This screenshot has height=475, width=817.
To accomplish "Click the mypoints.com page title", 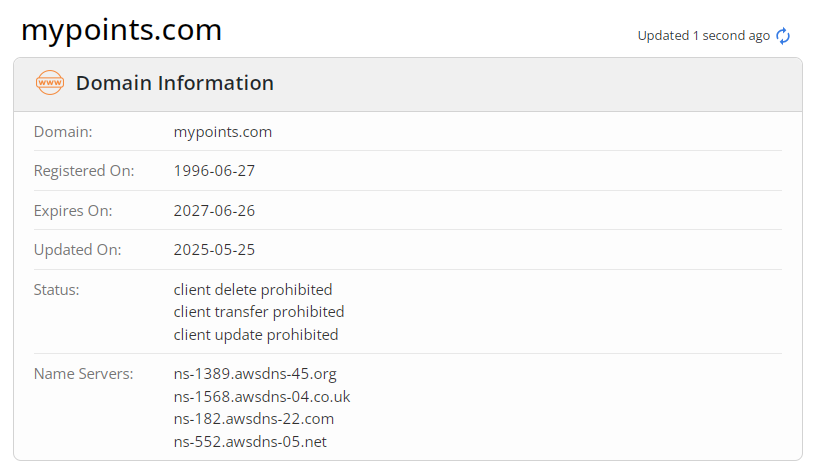I will click(121, 30).
